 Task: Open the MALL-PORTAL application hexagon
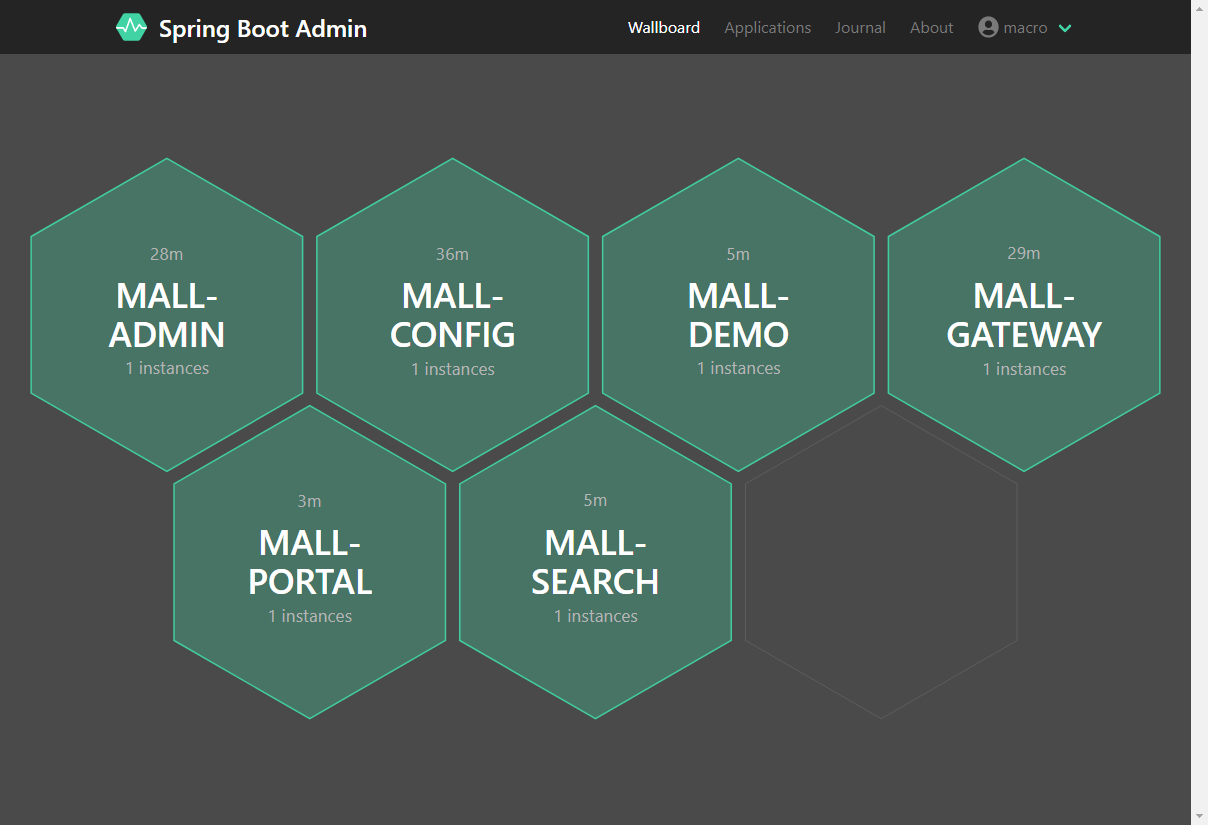[x=310, y=562]
